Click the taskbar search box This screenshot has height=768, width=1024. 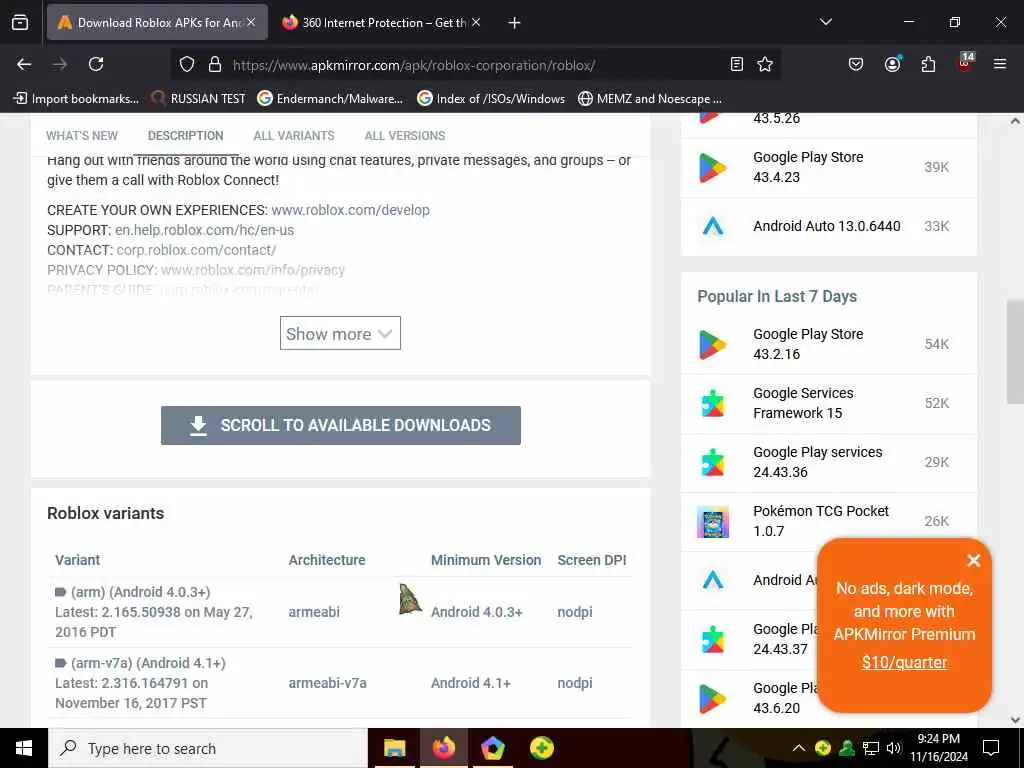(x=208, y=748)
